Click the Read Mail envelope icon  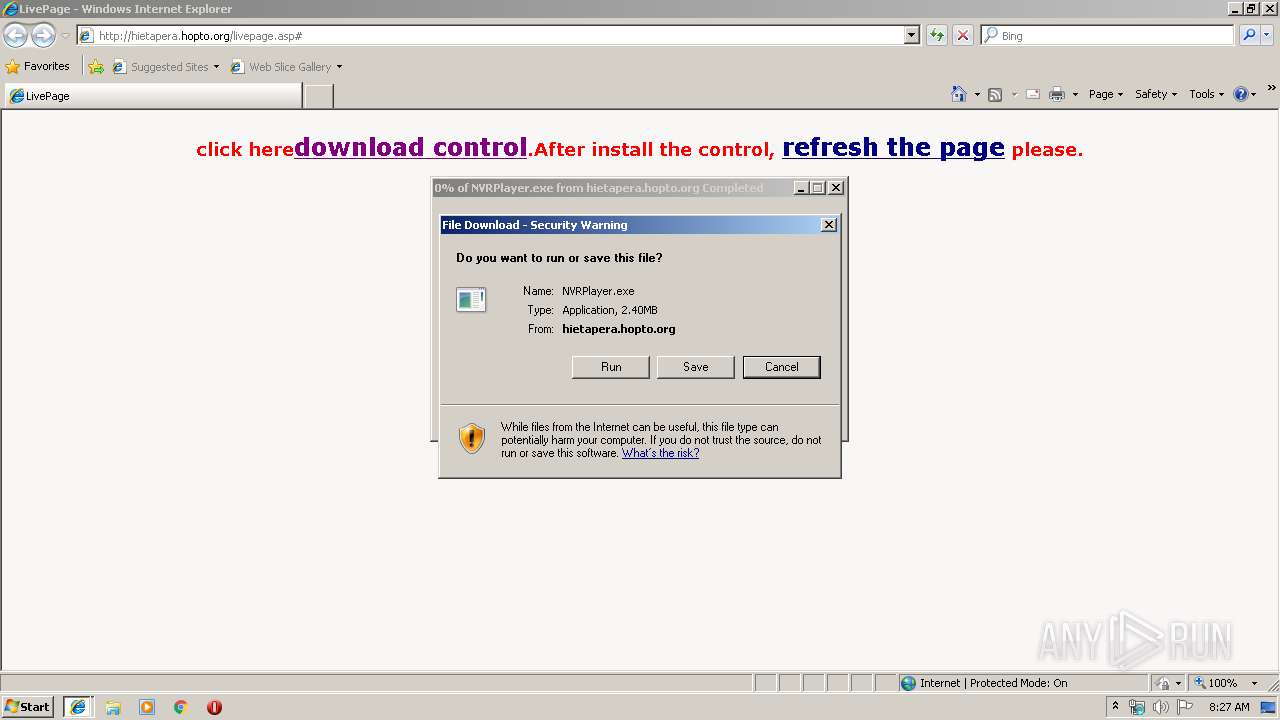click(1033, 94)
